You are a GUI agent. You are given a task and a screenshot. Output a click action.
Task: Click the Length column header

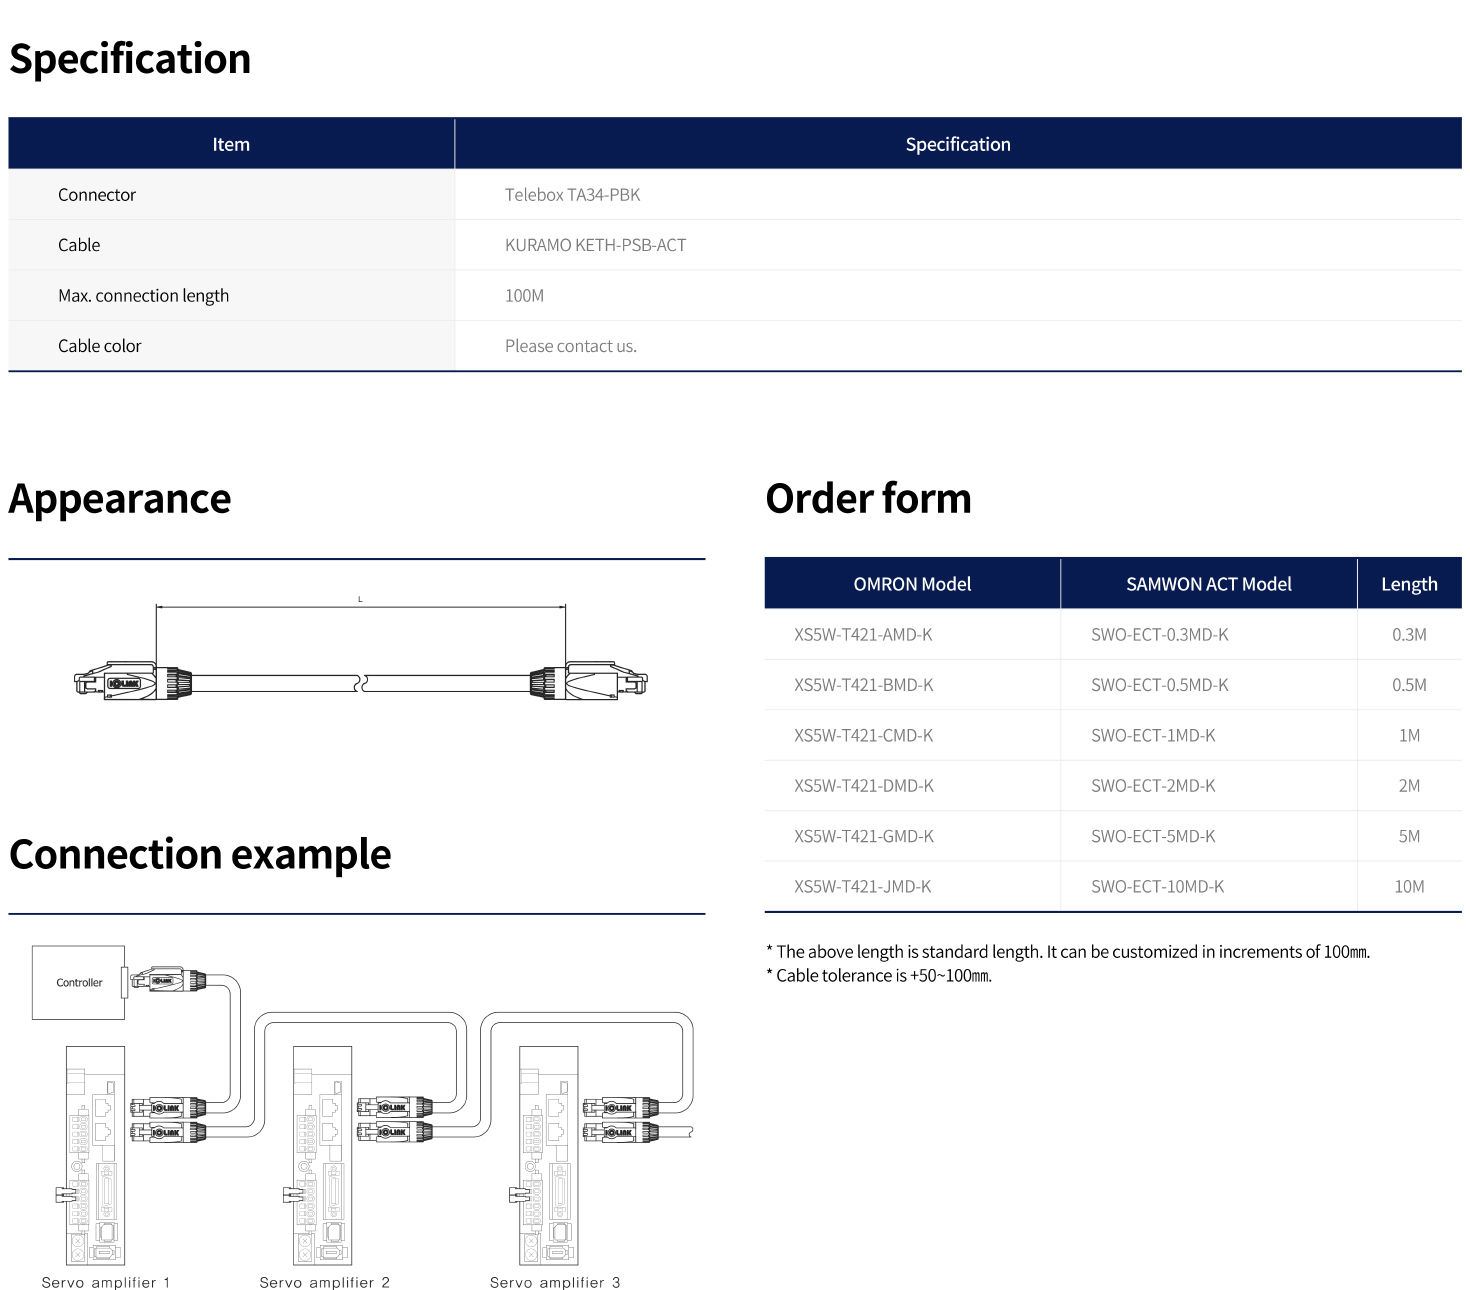[x=1409, y=584]
